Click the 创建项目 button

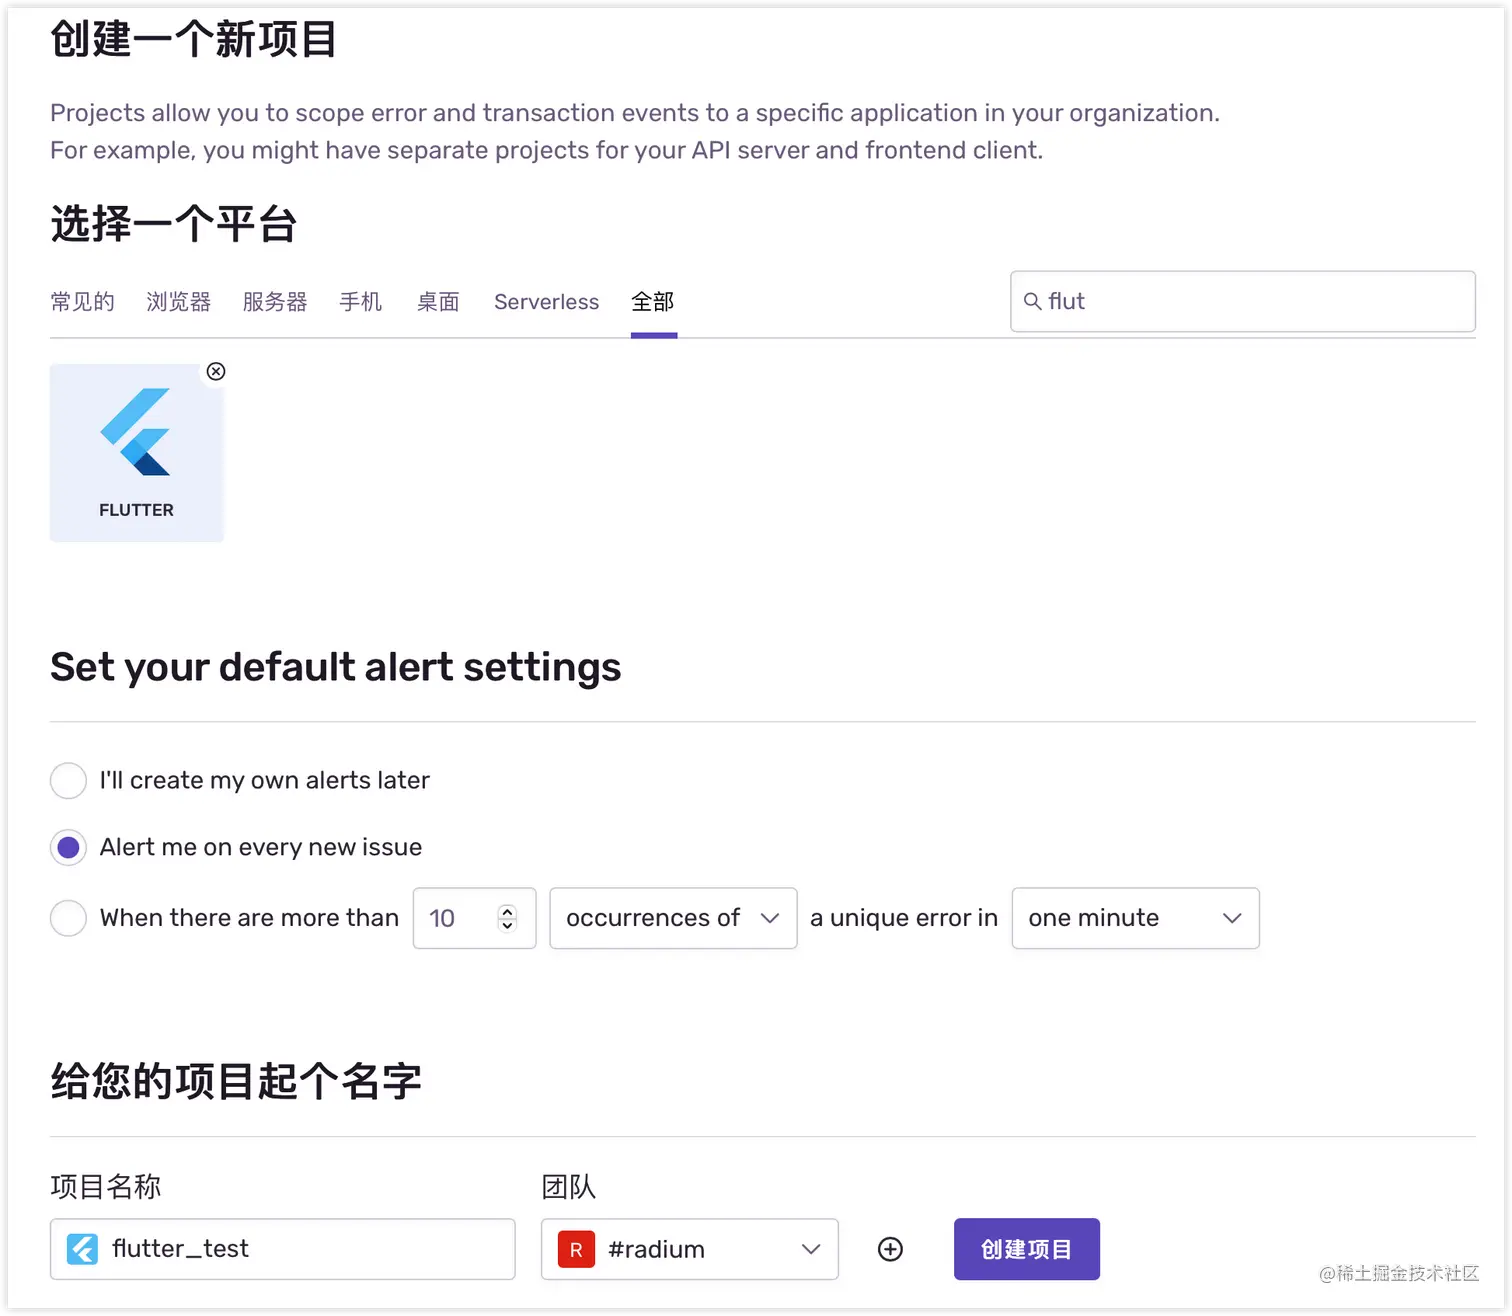point(1027,1249)
